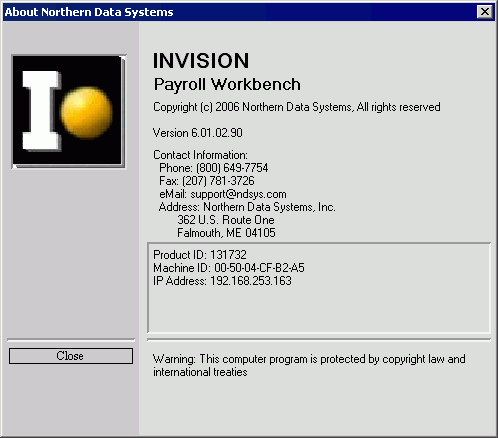Viewport: 498px width, 438px height.
Task: Click the Invision logo image
Action: point(69,112)
